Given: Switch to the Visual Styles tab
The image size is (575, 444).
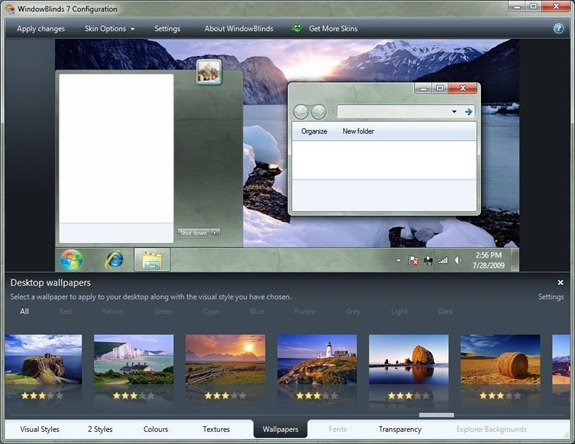Looking at the screenshot, I should point(40,429).
